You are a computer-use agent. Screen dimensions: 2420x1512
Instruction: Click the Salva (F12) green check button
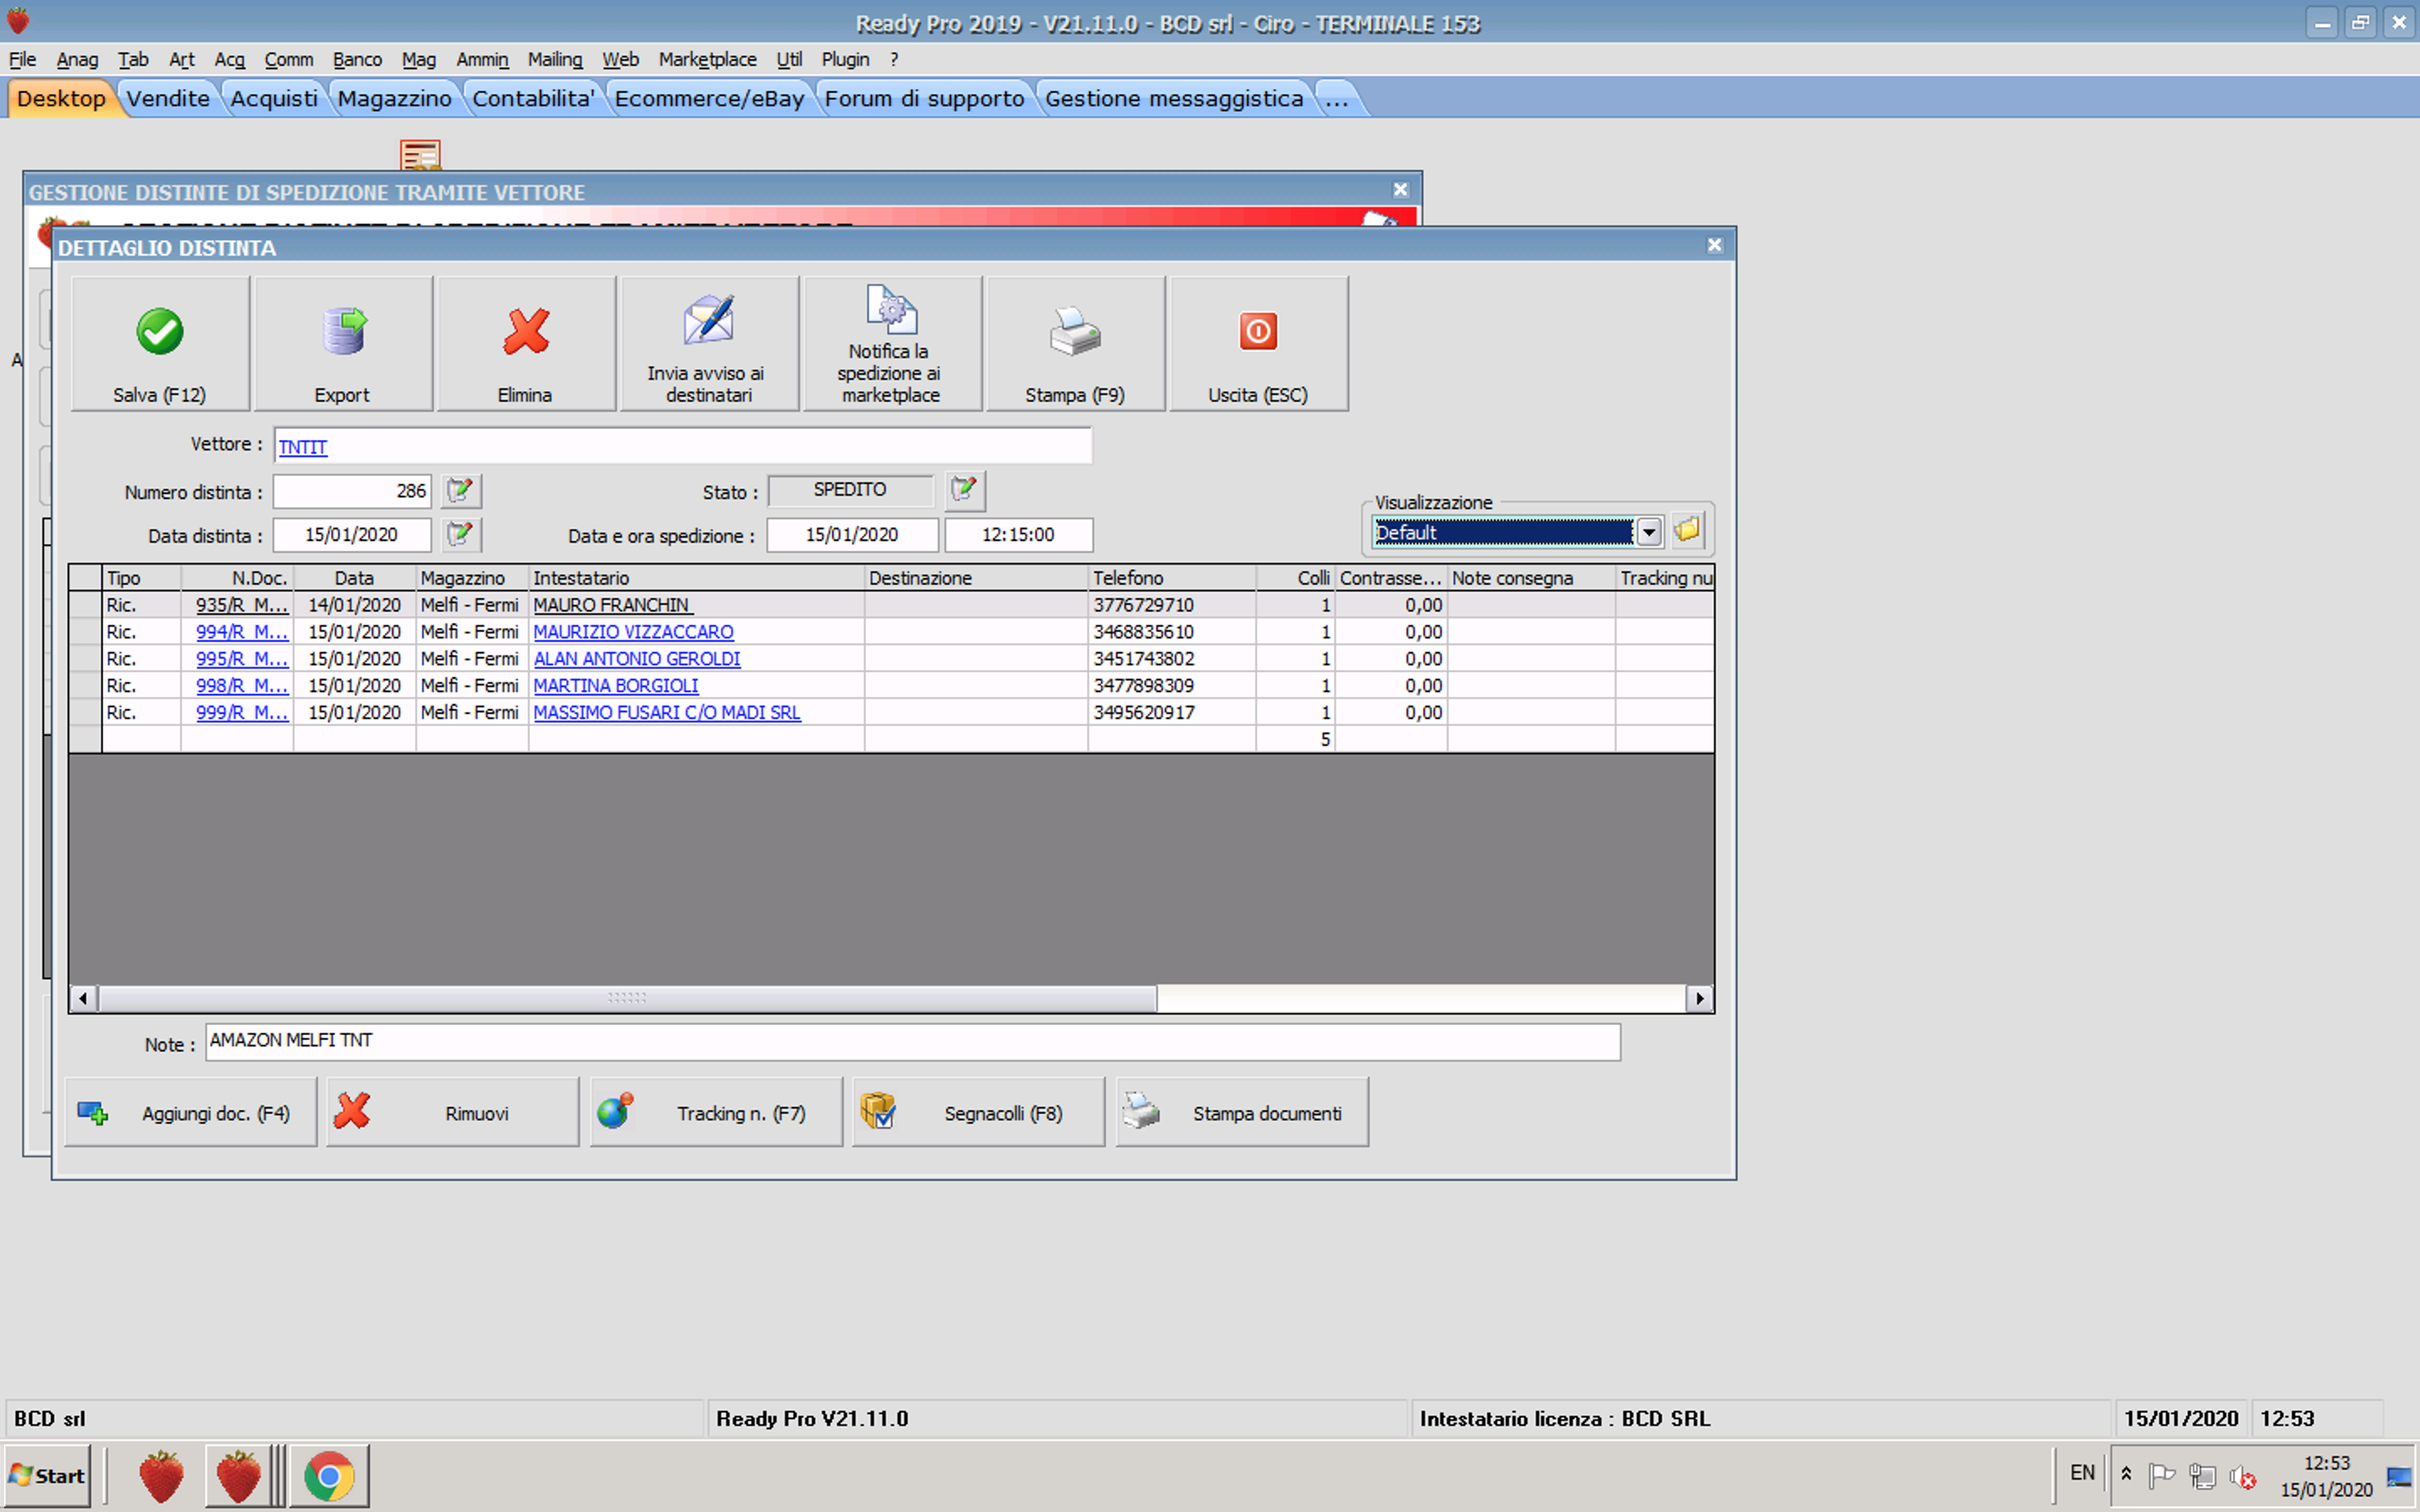(x=160, y=343)
